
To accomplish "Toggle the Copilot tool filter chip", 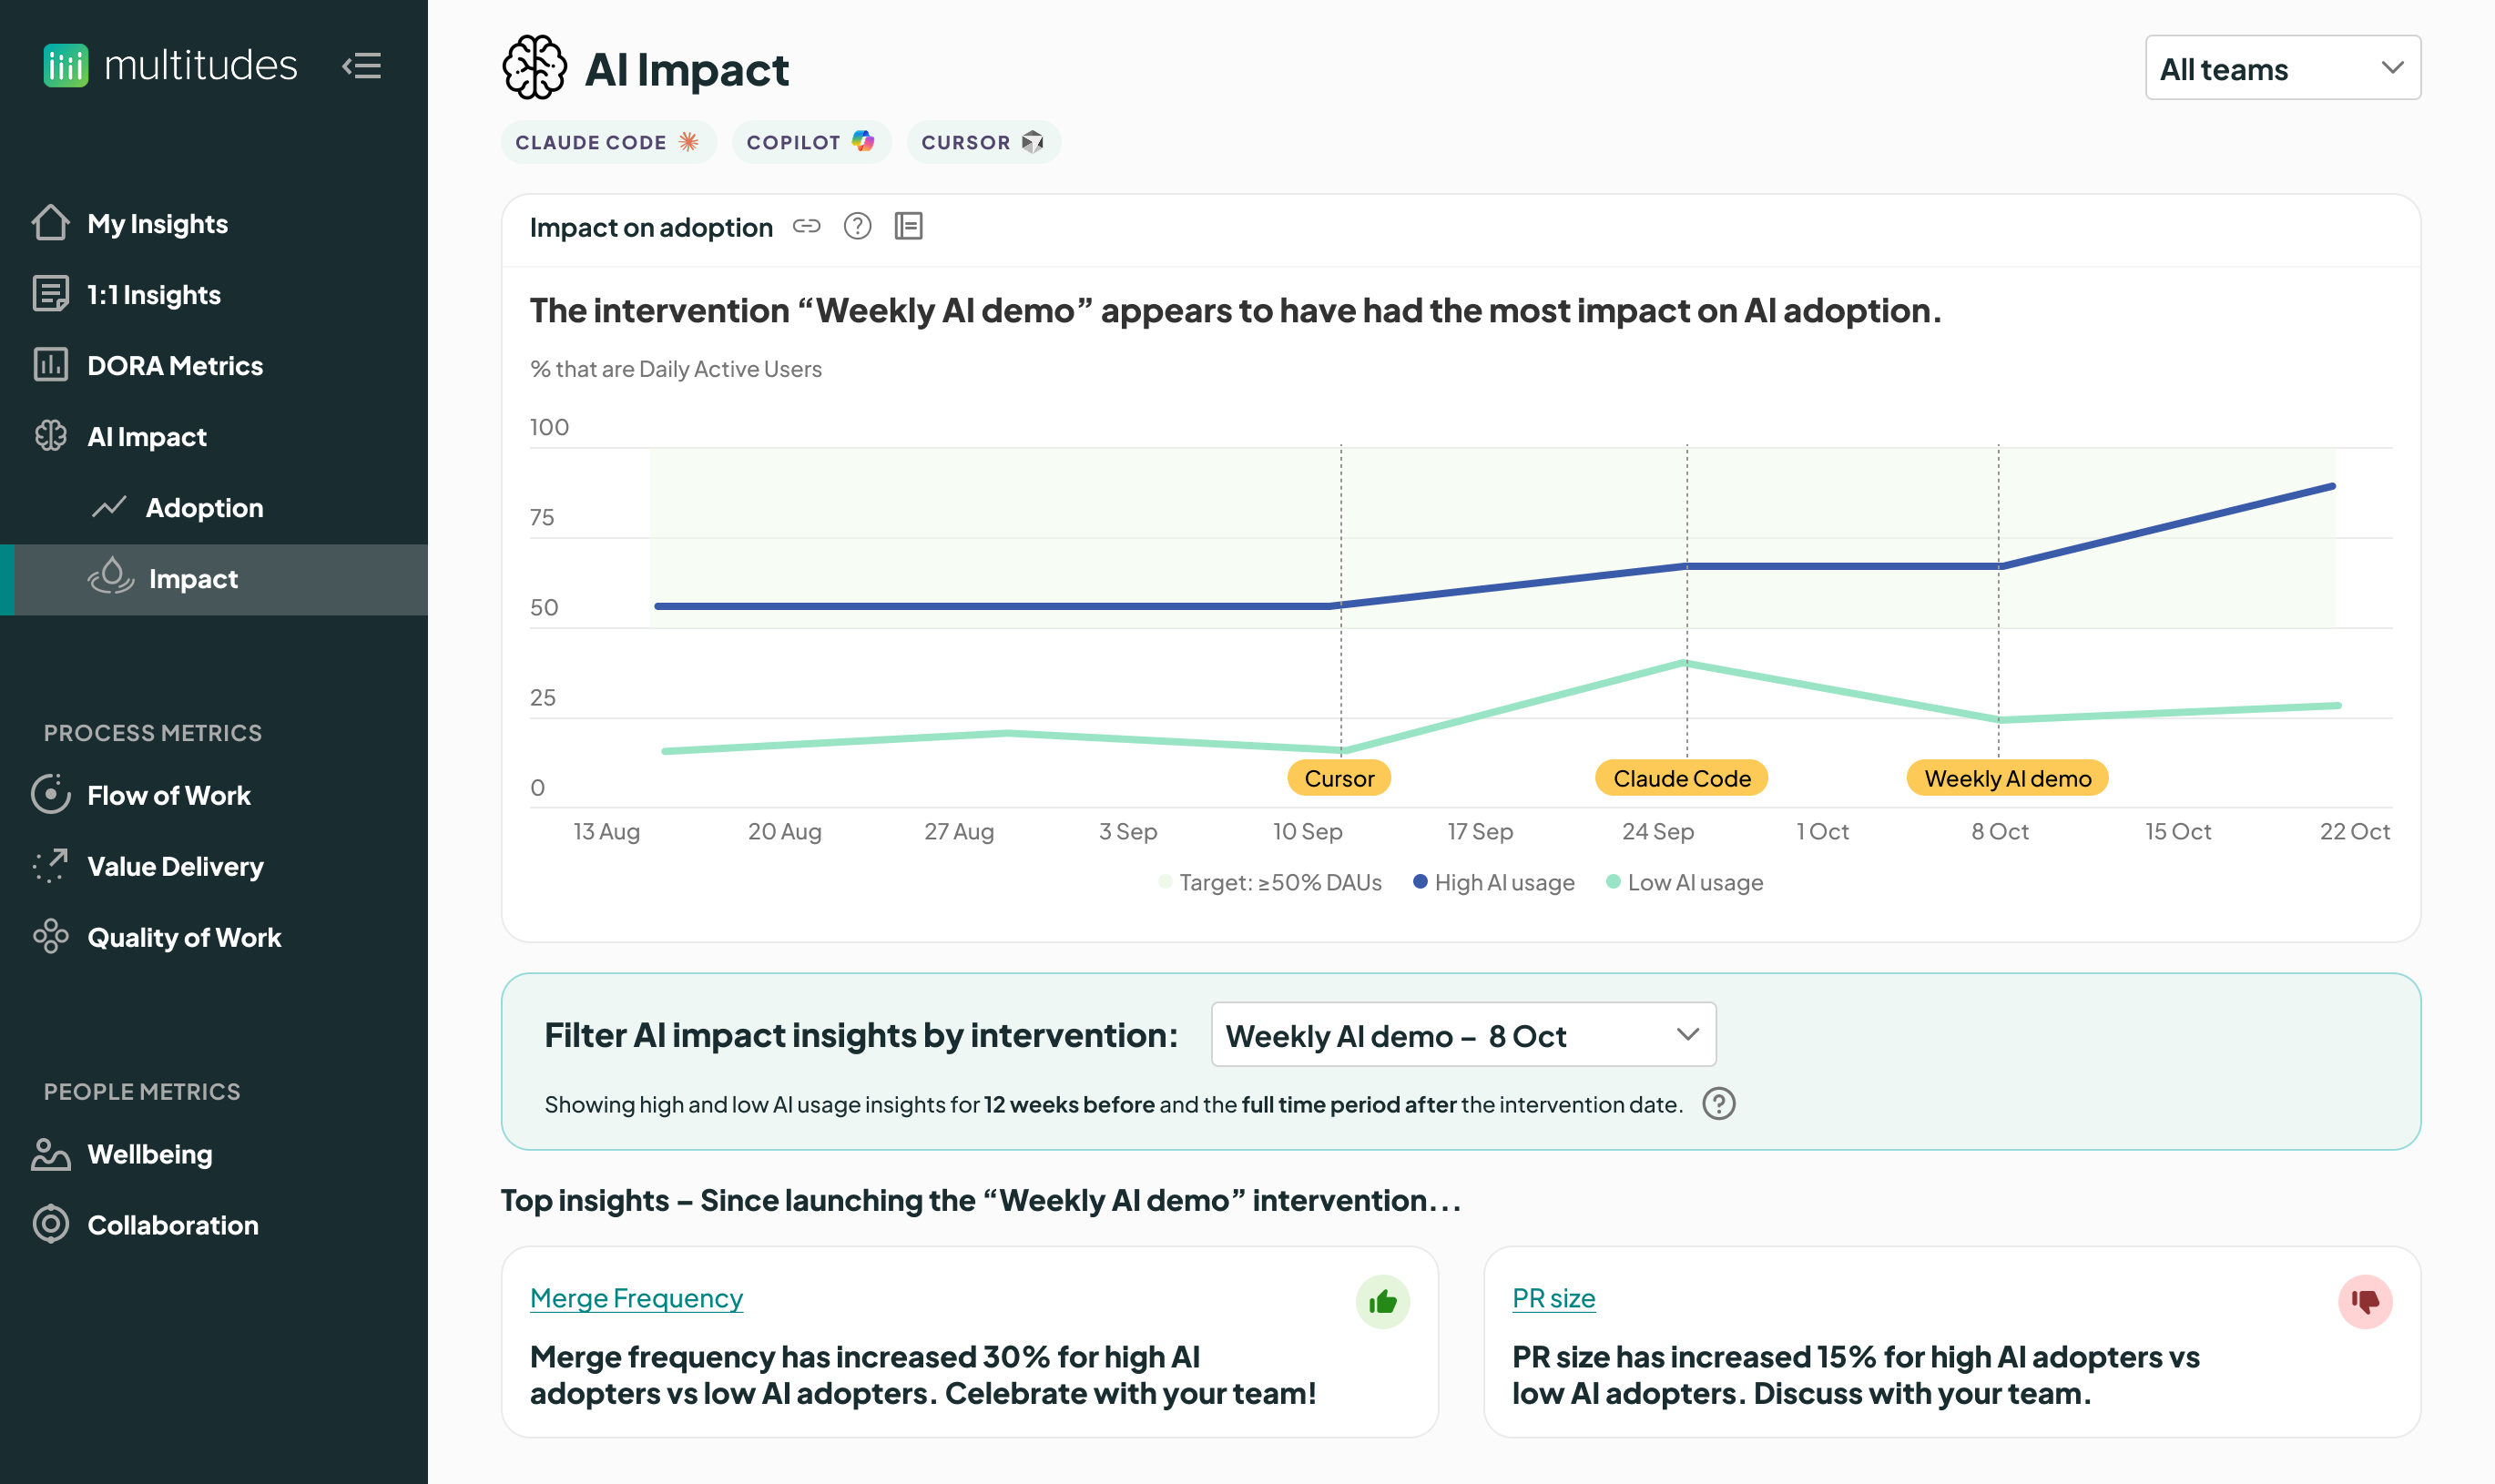I will click(x=811, y=141).
